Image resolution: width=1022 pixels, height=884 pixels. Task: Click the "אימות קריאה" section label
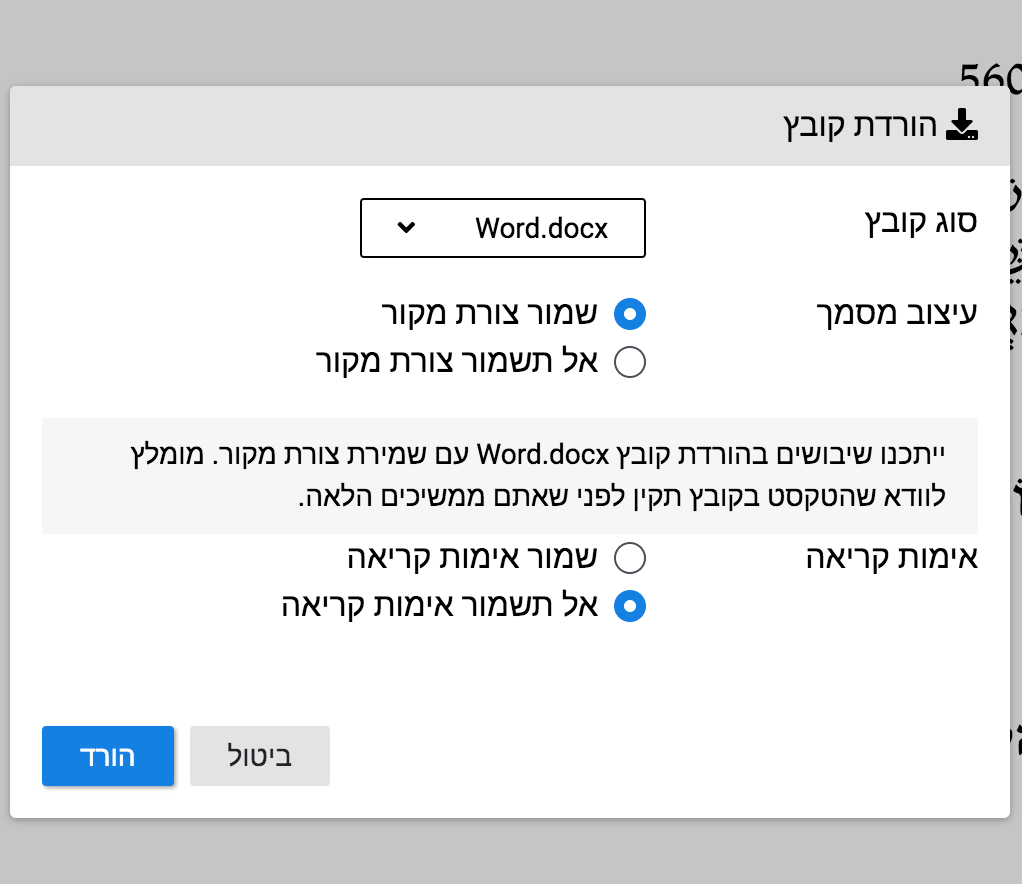[892, 558]
